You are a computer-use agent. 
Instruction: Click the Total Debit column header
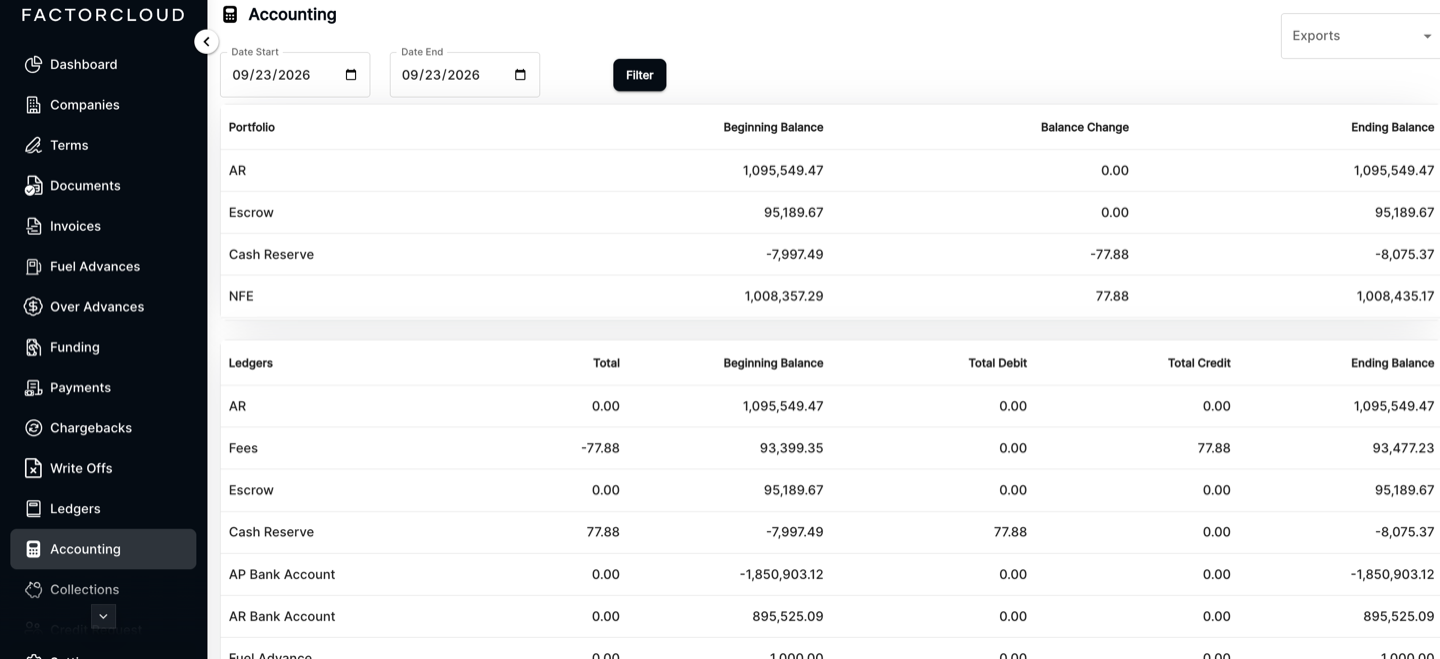click(998, 363)
